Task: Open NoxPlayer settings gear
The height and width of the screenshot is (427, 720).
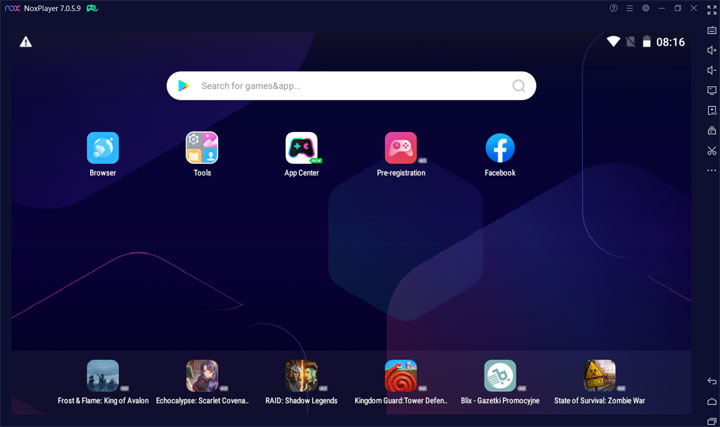Action: [x=646, y=8]
